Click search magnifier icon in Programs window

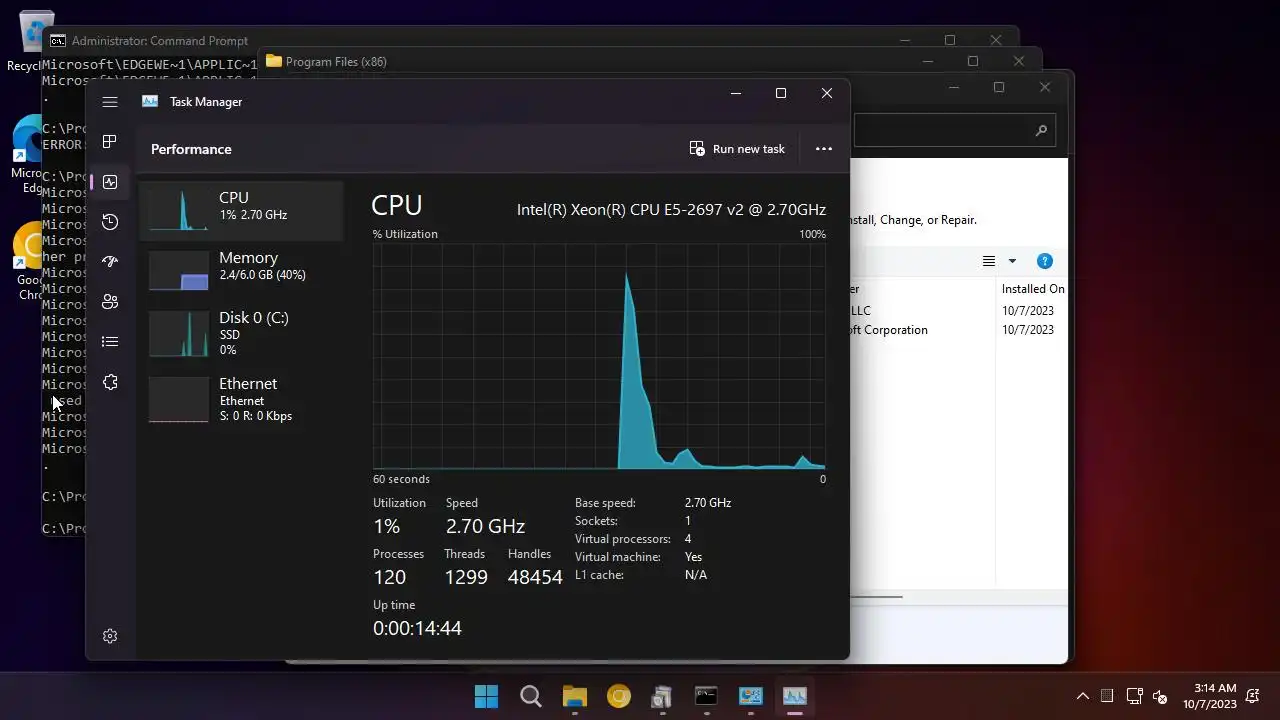point(1041,130)
